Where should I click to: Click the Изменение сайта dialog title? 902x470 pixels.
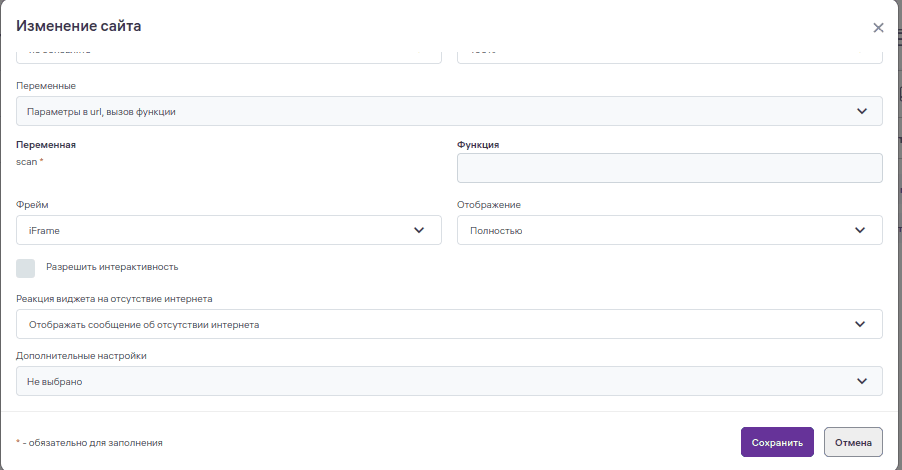tap(78, 26)
